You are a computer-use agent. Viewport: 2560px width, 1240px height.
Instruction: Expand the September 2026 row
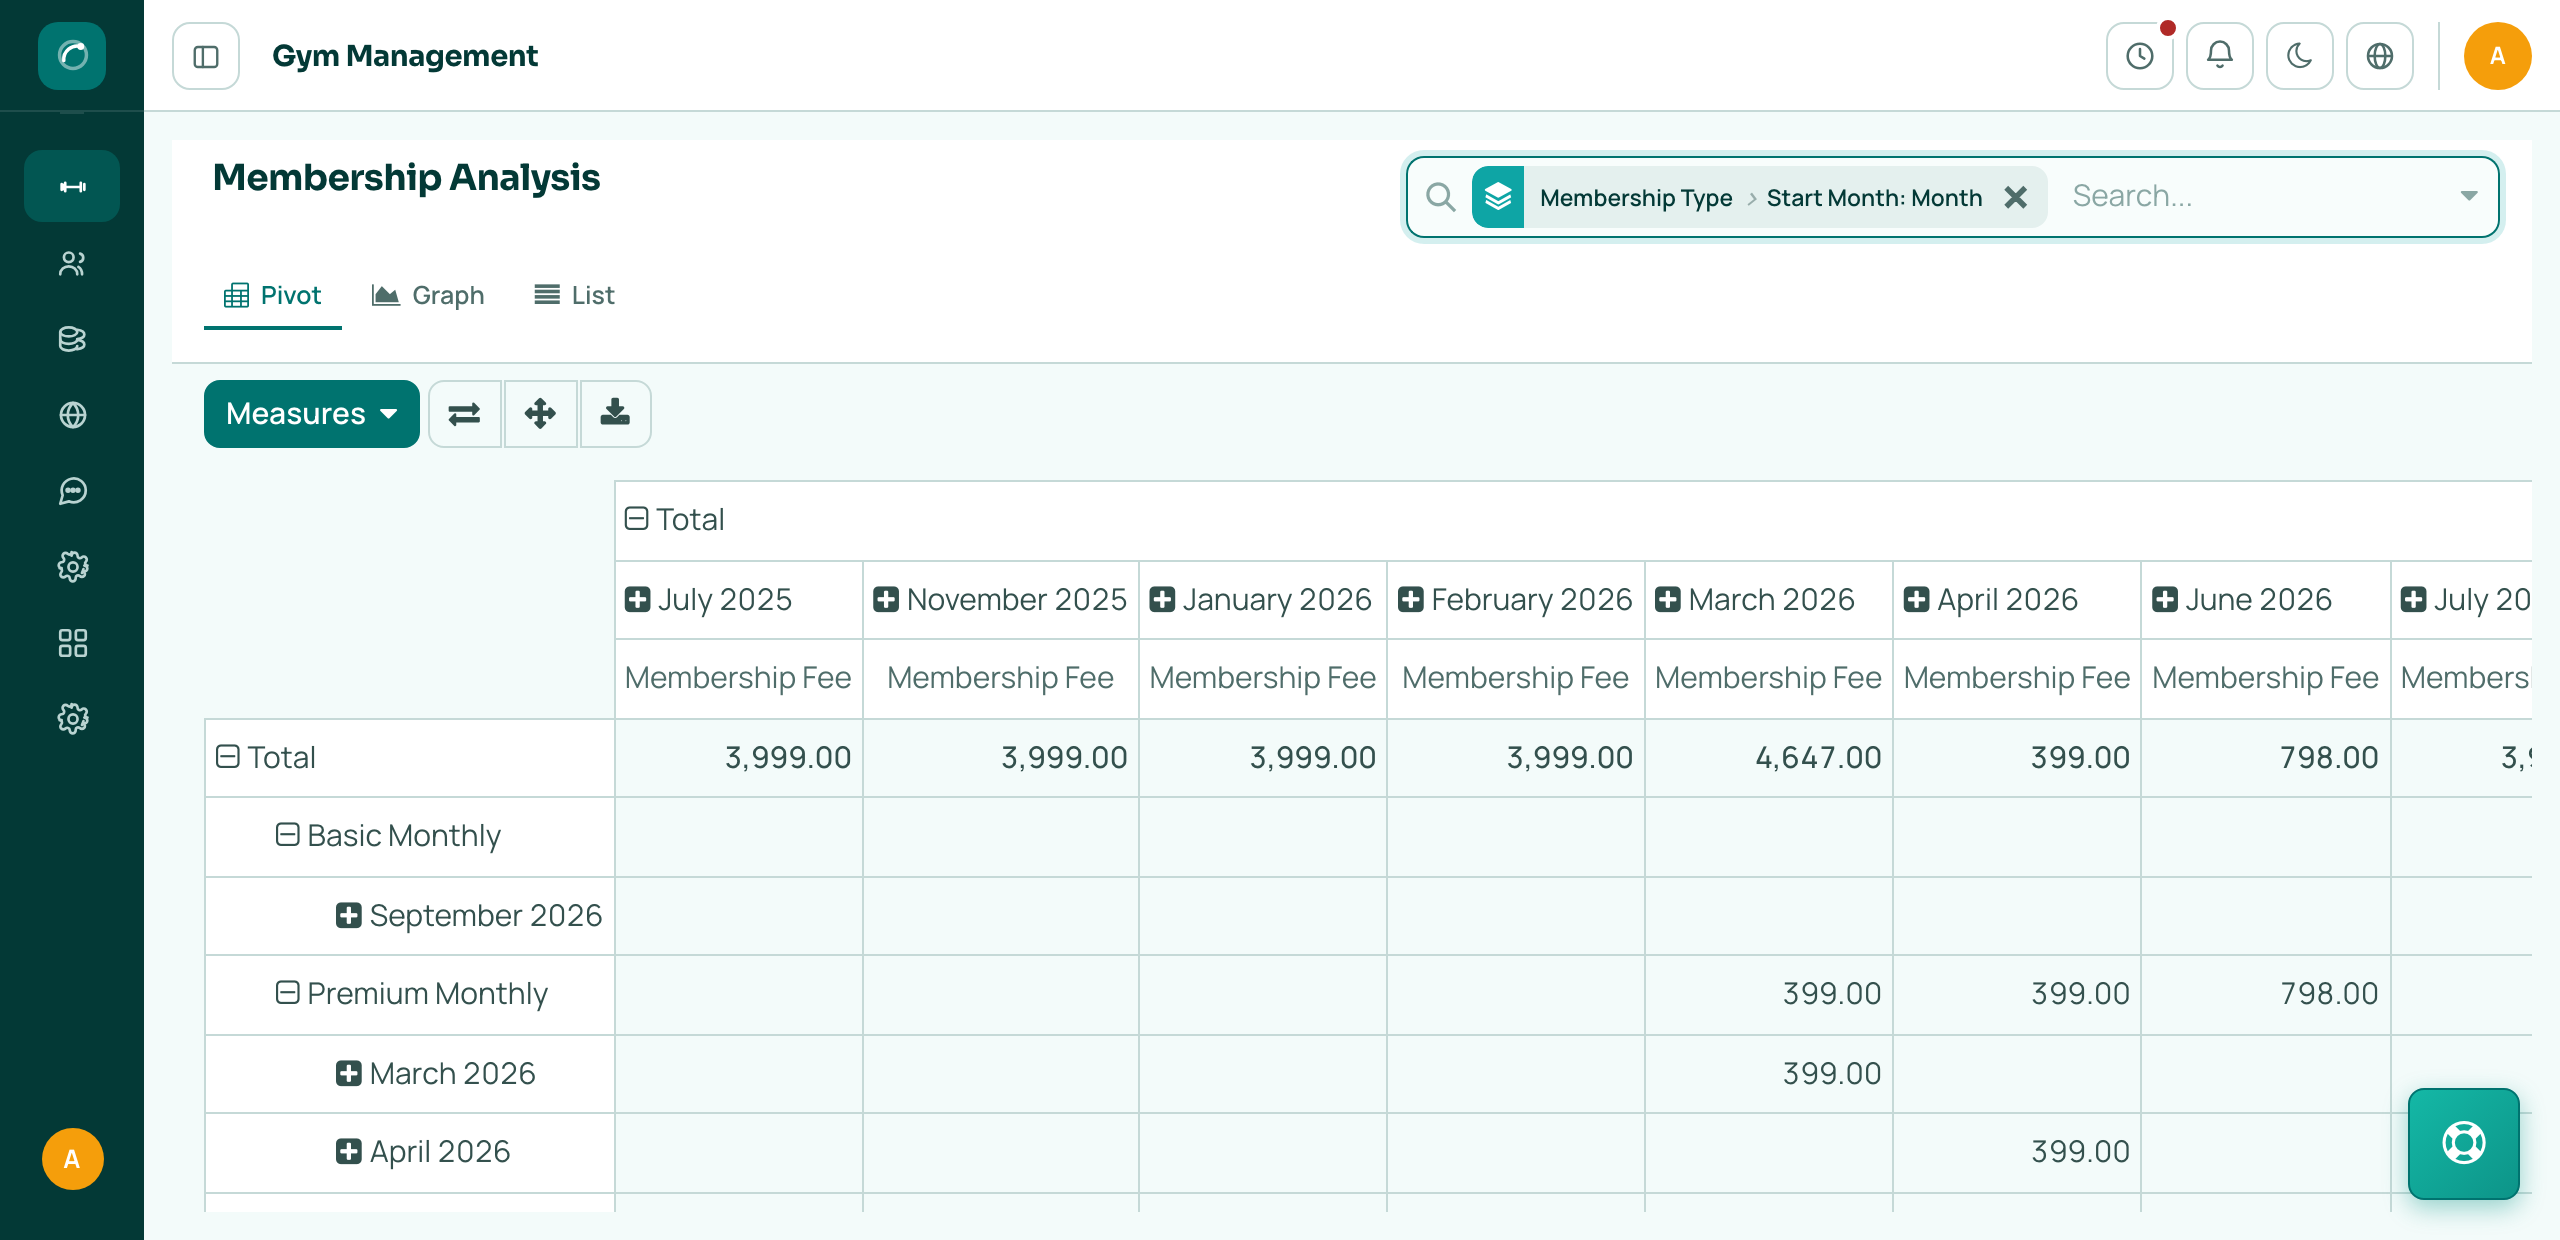coord(348,915)
